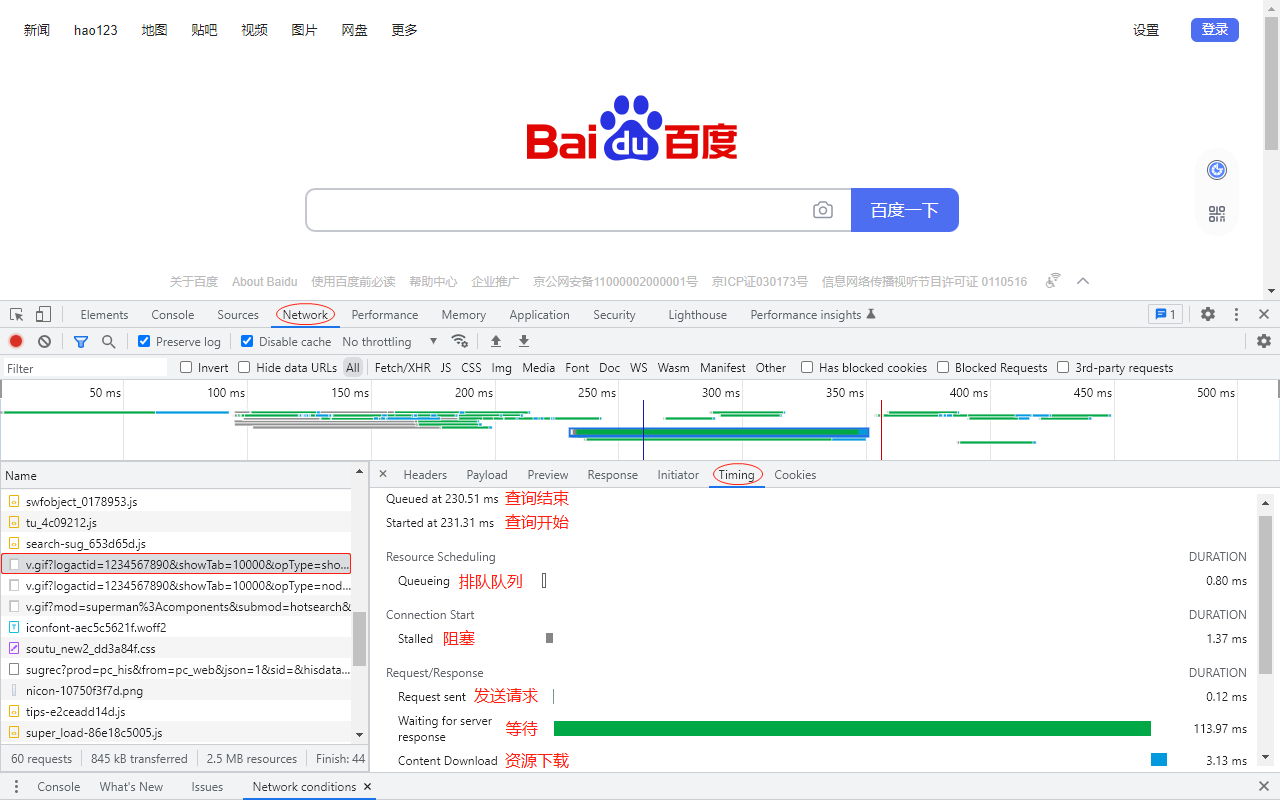
Task: Click the accessibility icon in footer
Action: pyautogui.click(x=1053, y=281)
